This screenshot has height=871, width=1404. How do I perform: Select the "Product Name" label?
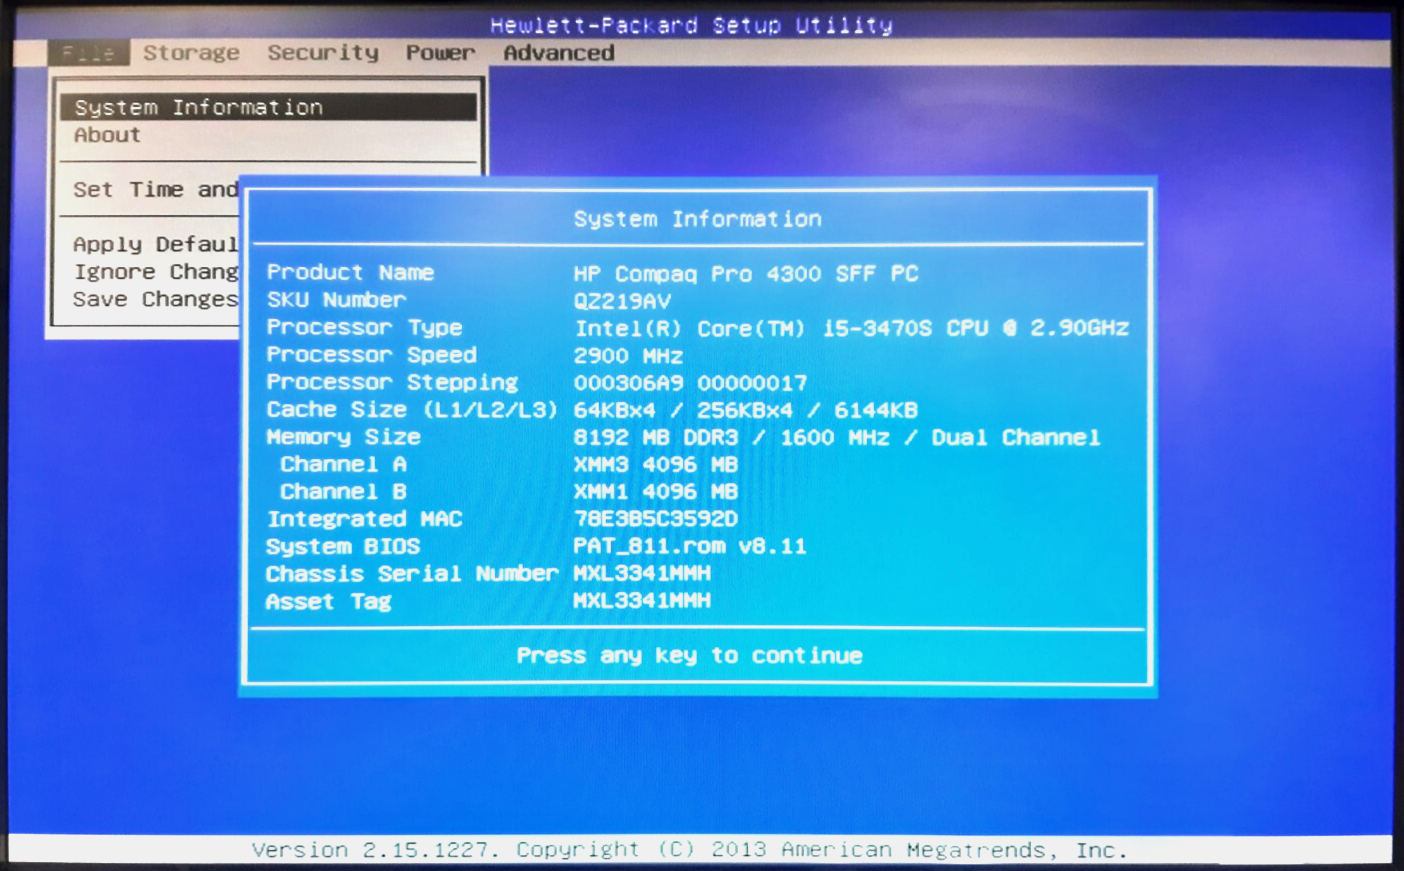click(x=350, y=272)
